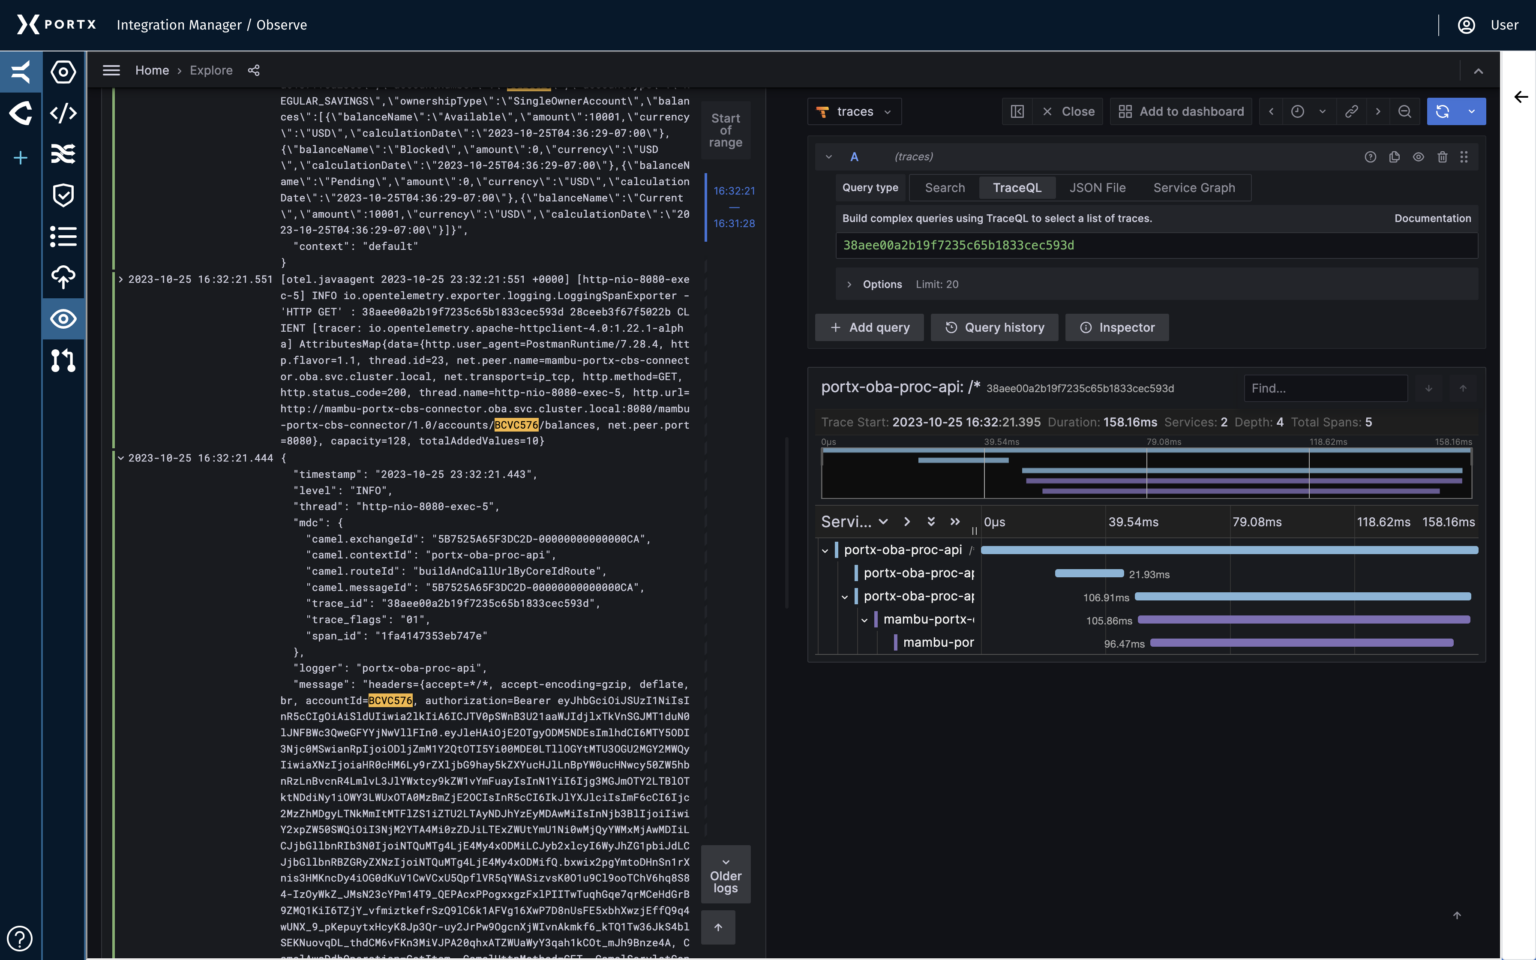
Task: Switch to the Service Graph tab
Action: coord(1194,187)
